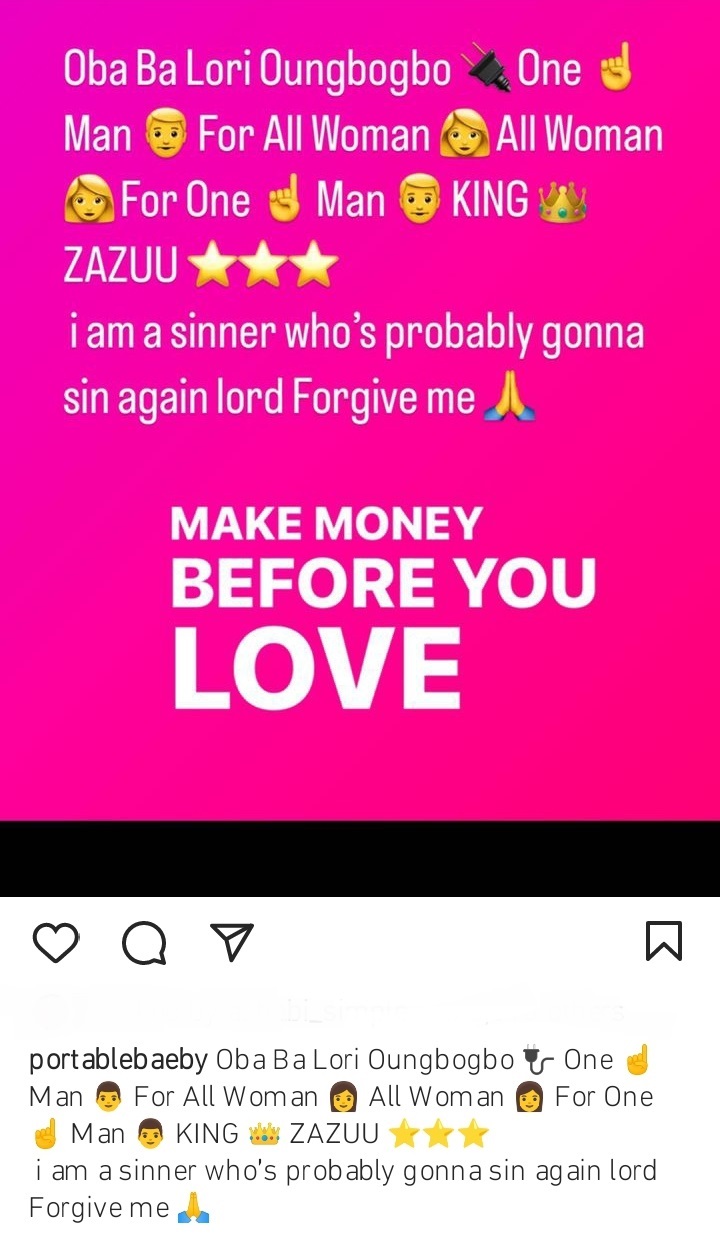The height and width of the screenshot is (1238, 720).
Task: Open comments via the speech bubble icon
Action: tap(144, 942)
